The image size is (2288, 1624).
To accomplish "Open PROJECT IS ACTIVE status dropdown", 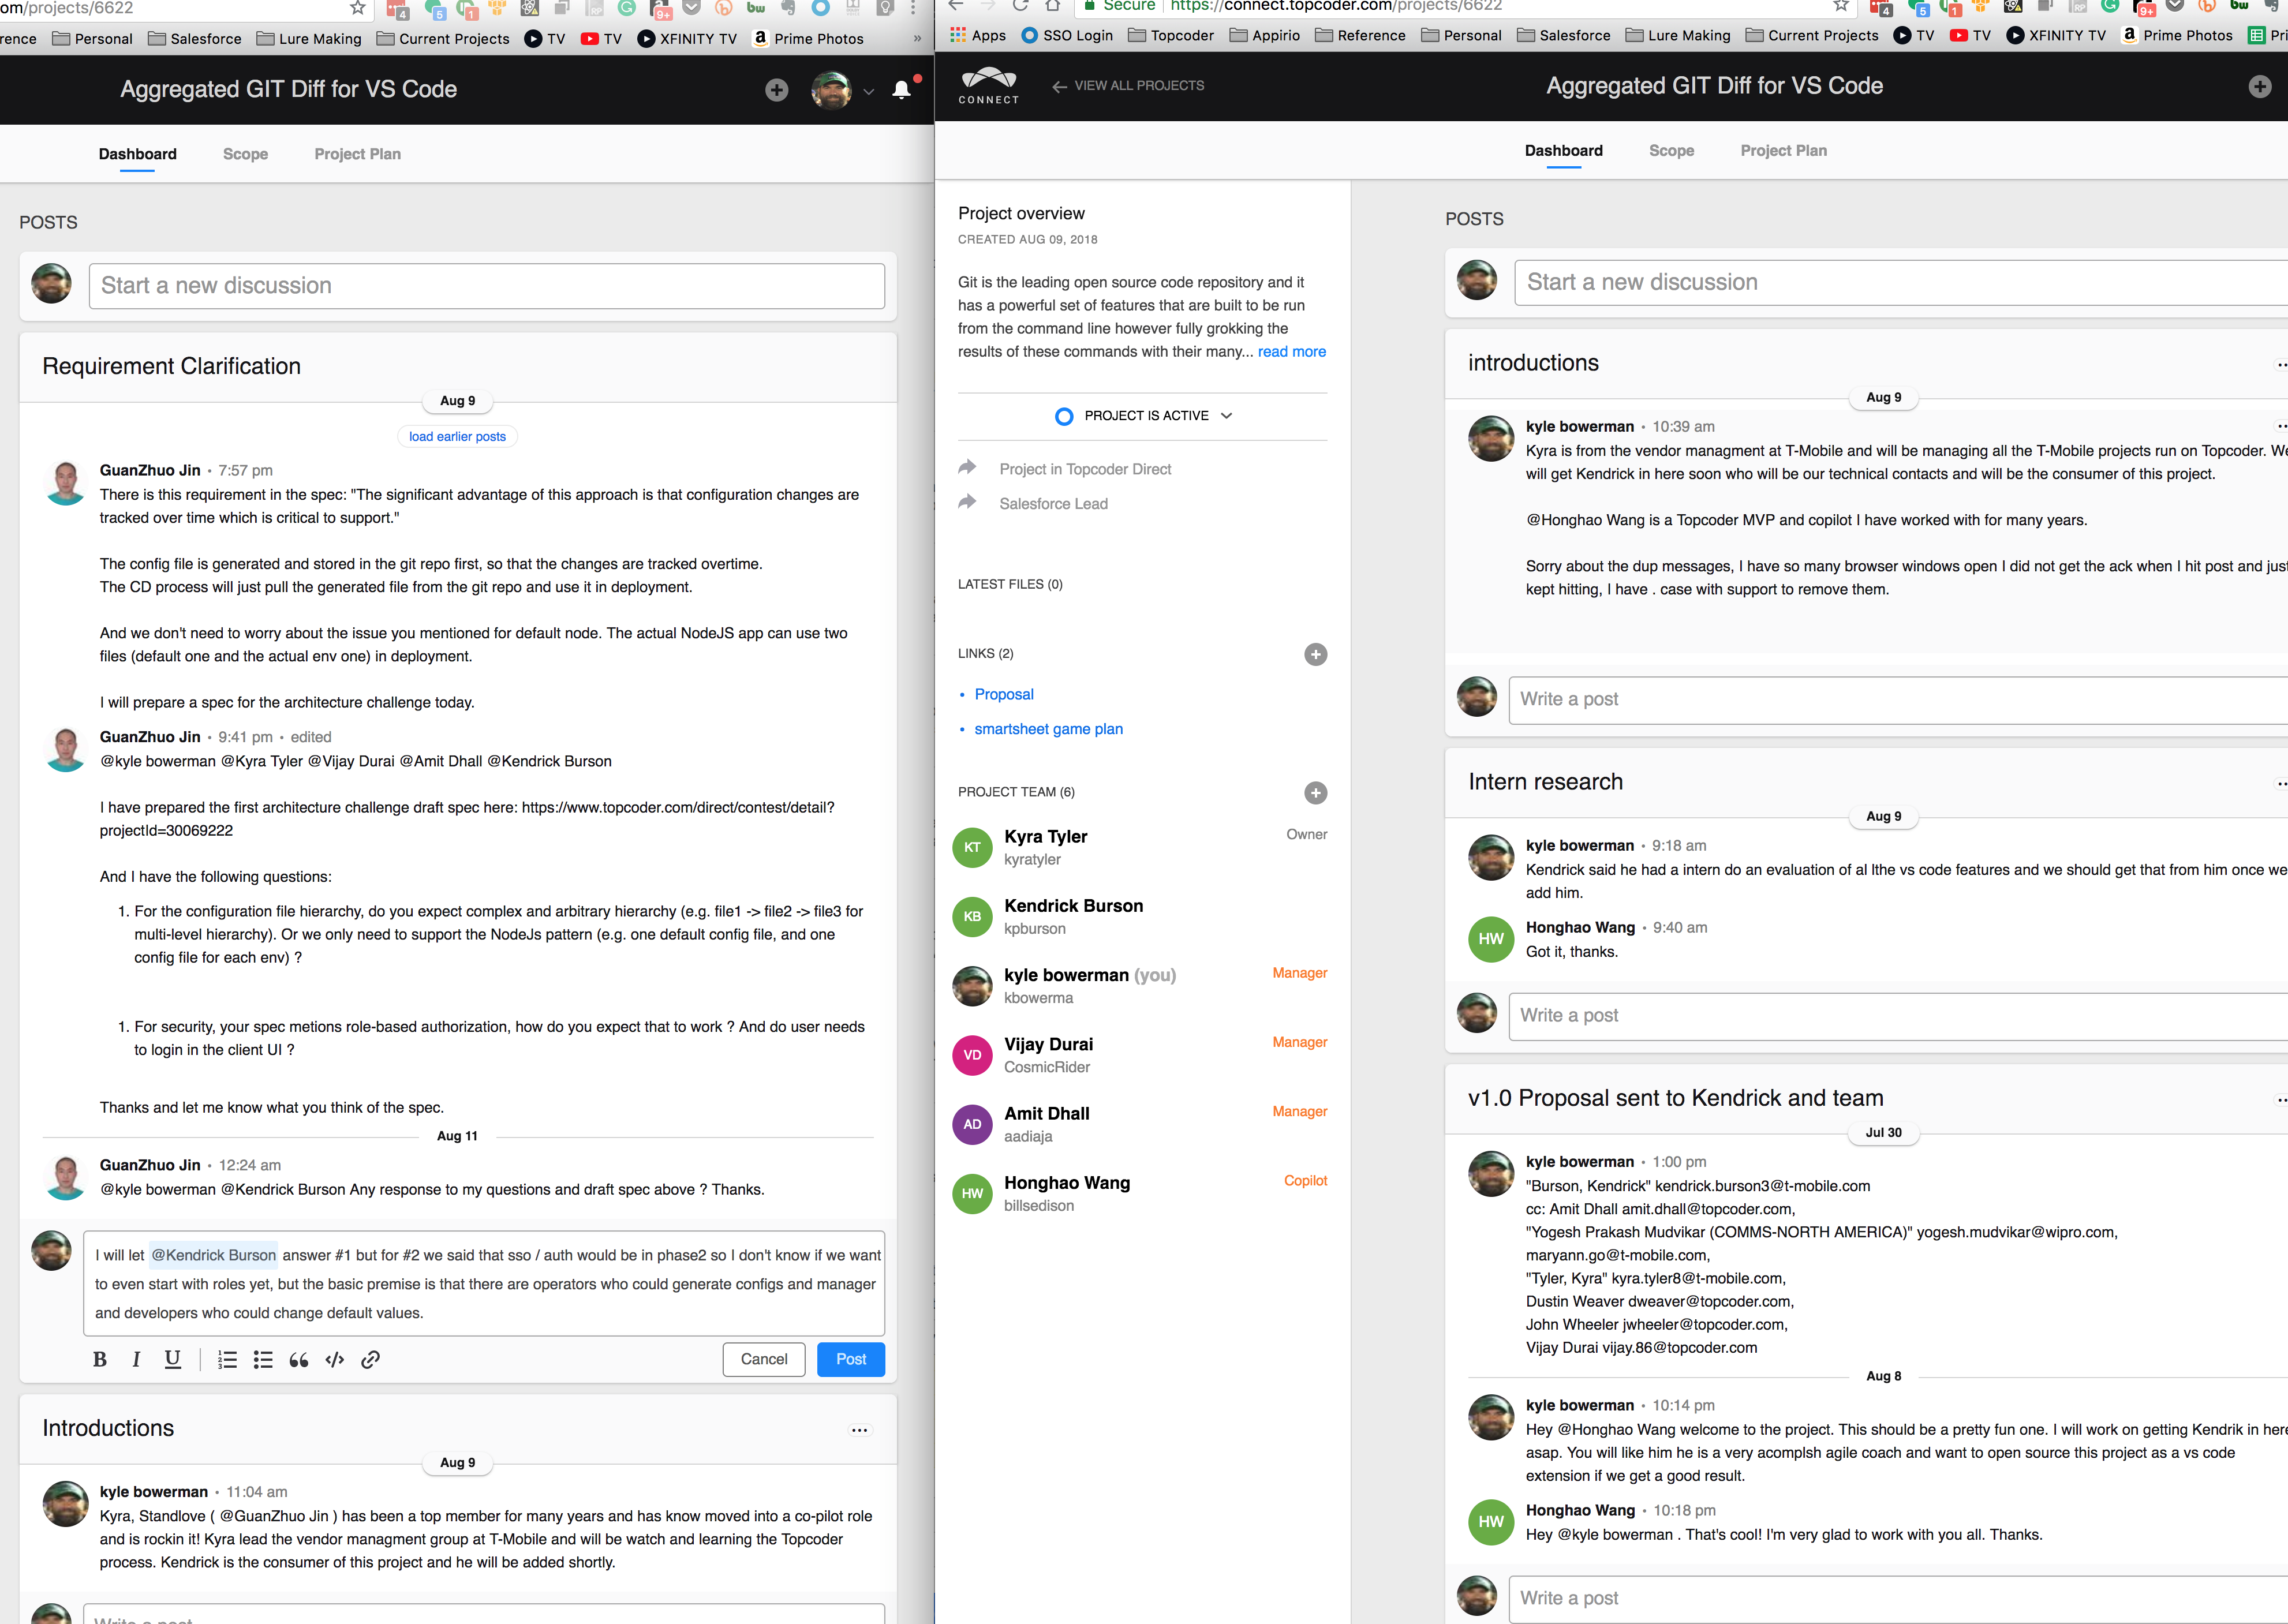I will click(x=1144, y=416).
